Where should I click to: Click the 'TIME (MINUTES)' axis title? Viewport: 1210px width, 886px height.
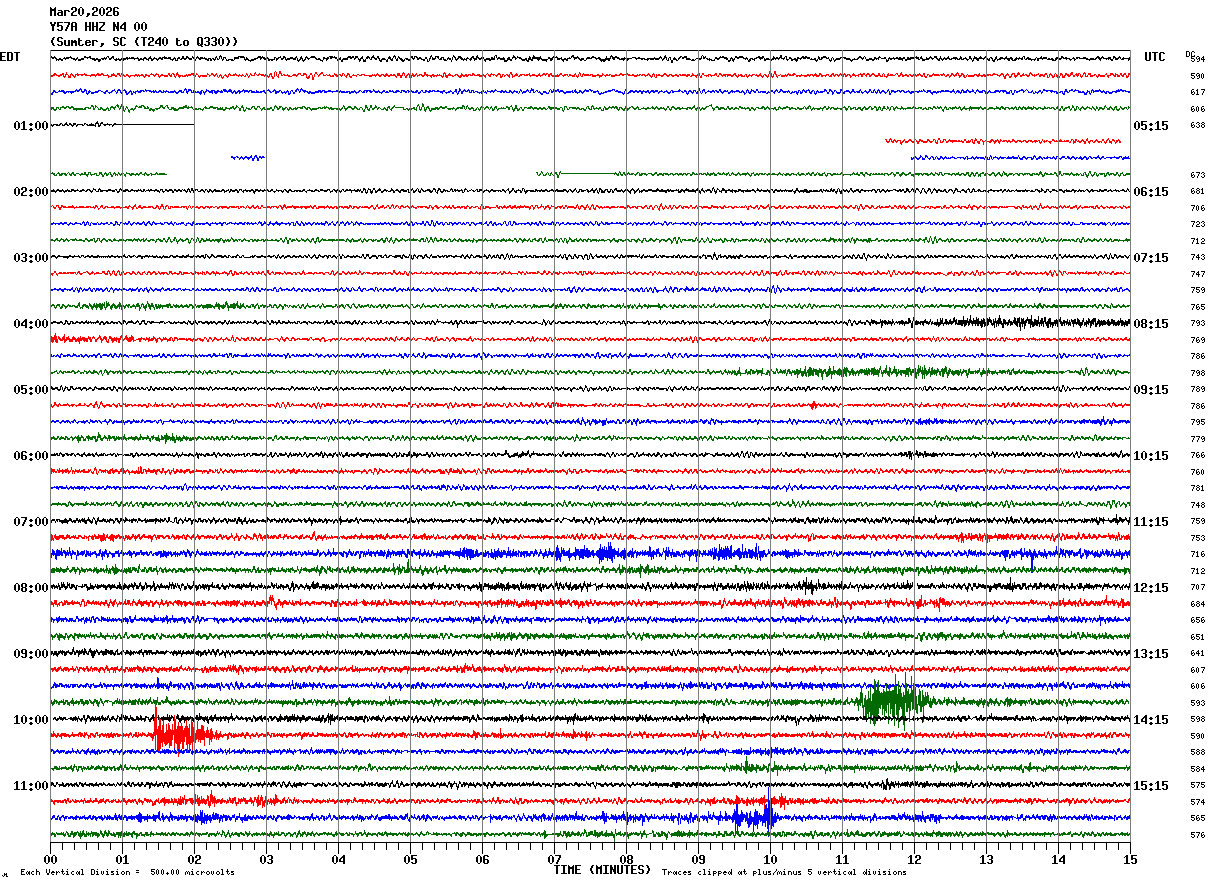(x=602, y=870)
